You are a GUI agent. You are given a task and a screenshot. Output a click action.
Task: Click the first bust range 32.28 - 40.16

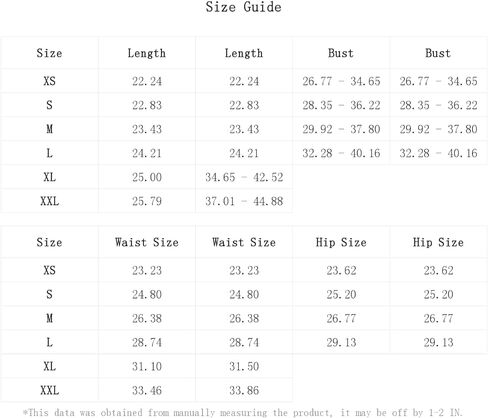[x=341, y=153]
